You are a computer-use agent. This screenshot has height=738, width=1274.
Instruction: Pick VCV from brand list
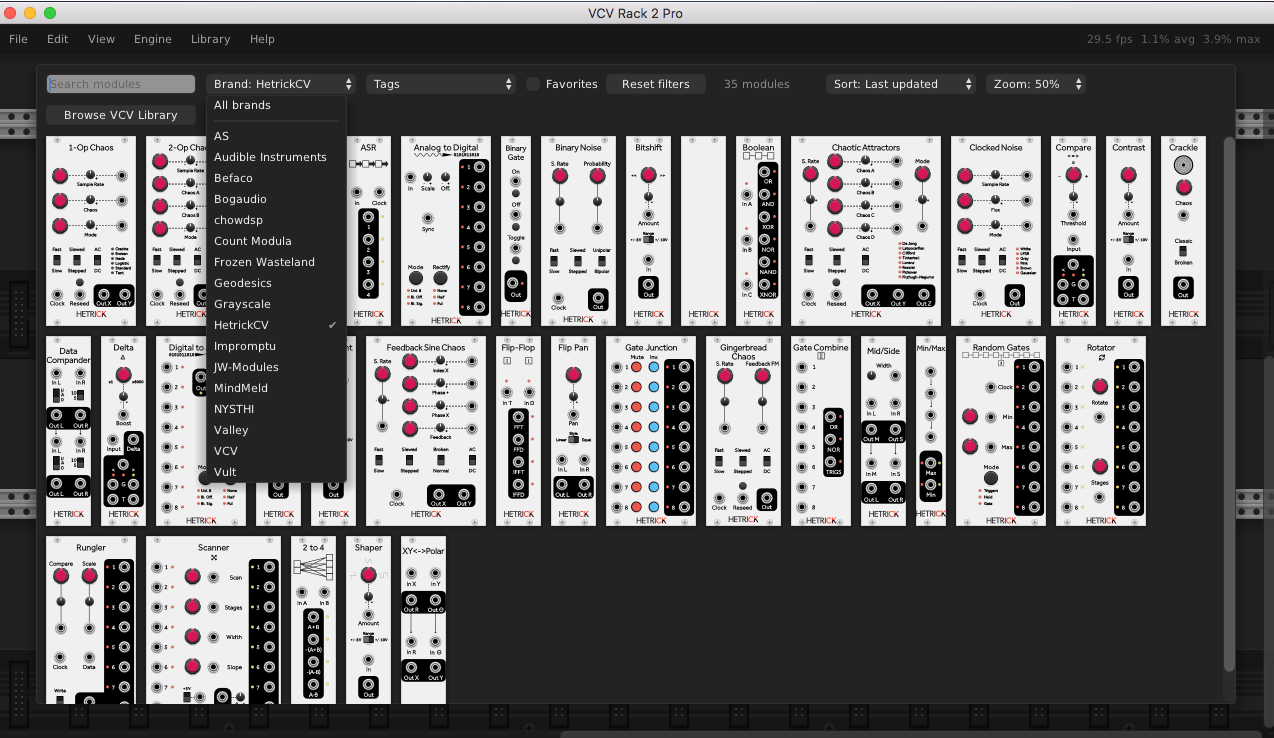click(x=276, y=451)
